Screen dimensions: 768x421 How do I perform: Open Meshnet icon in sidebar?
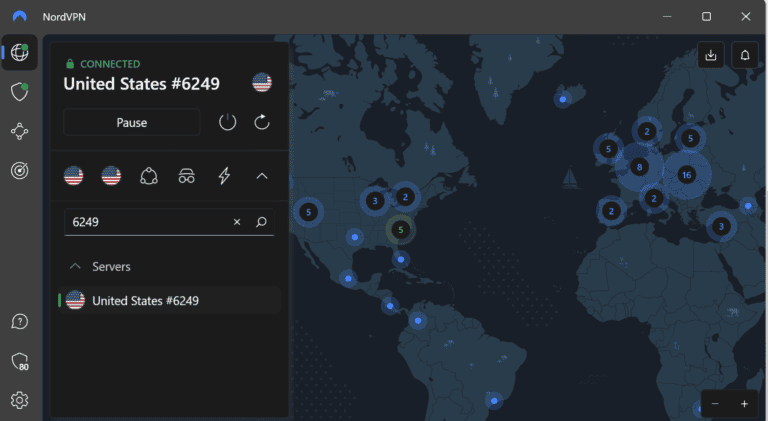19,131
